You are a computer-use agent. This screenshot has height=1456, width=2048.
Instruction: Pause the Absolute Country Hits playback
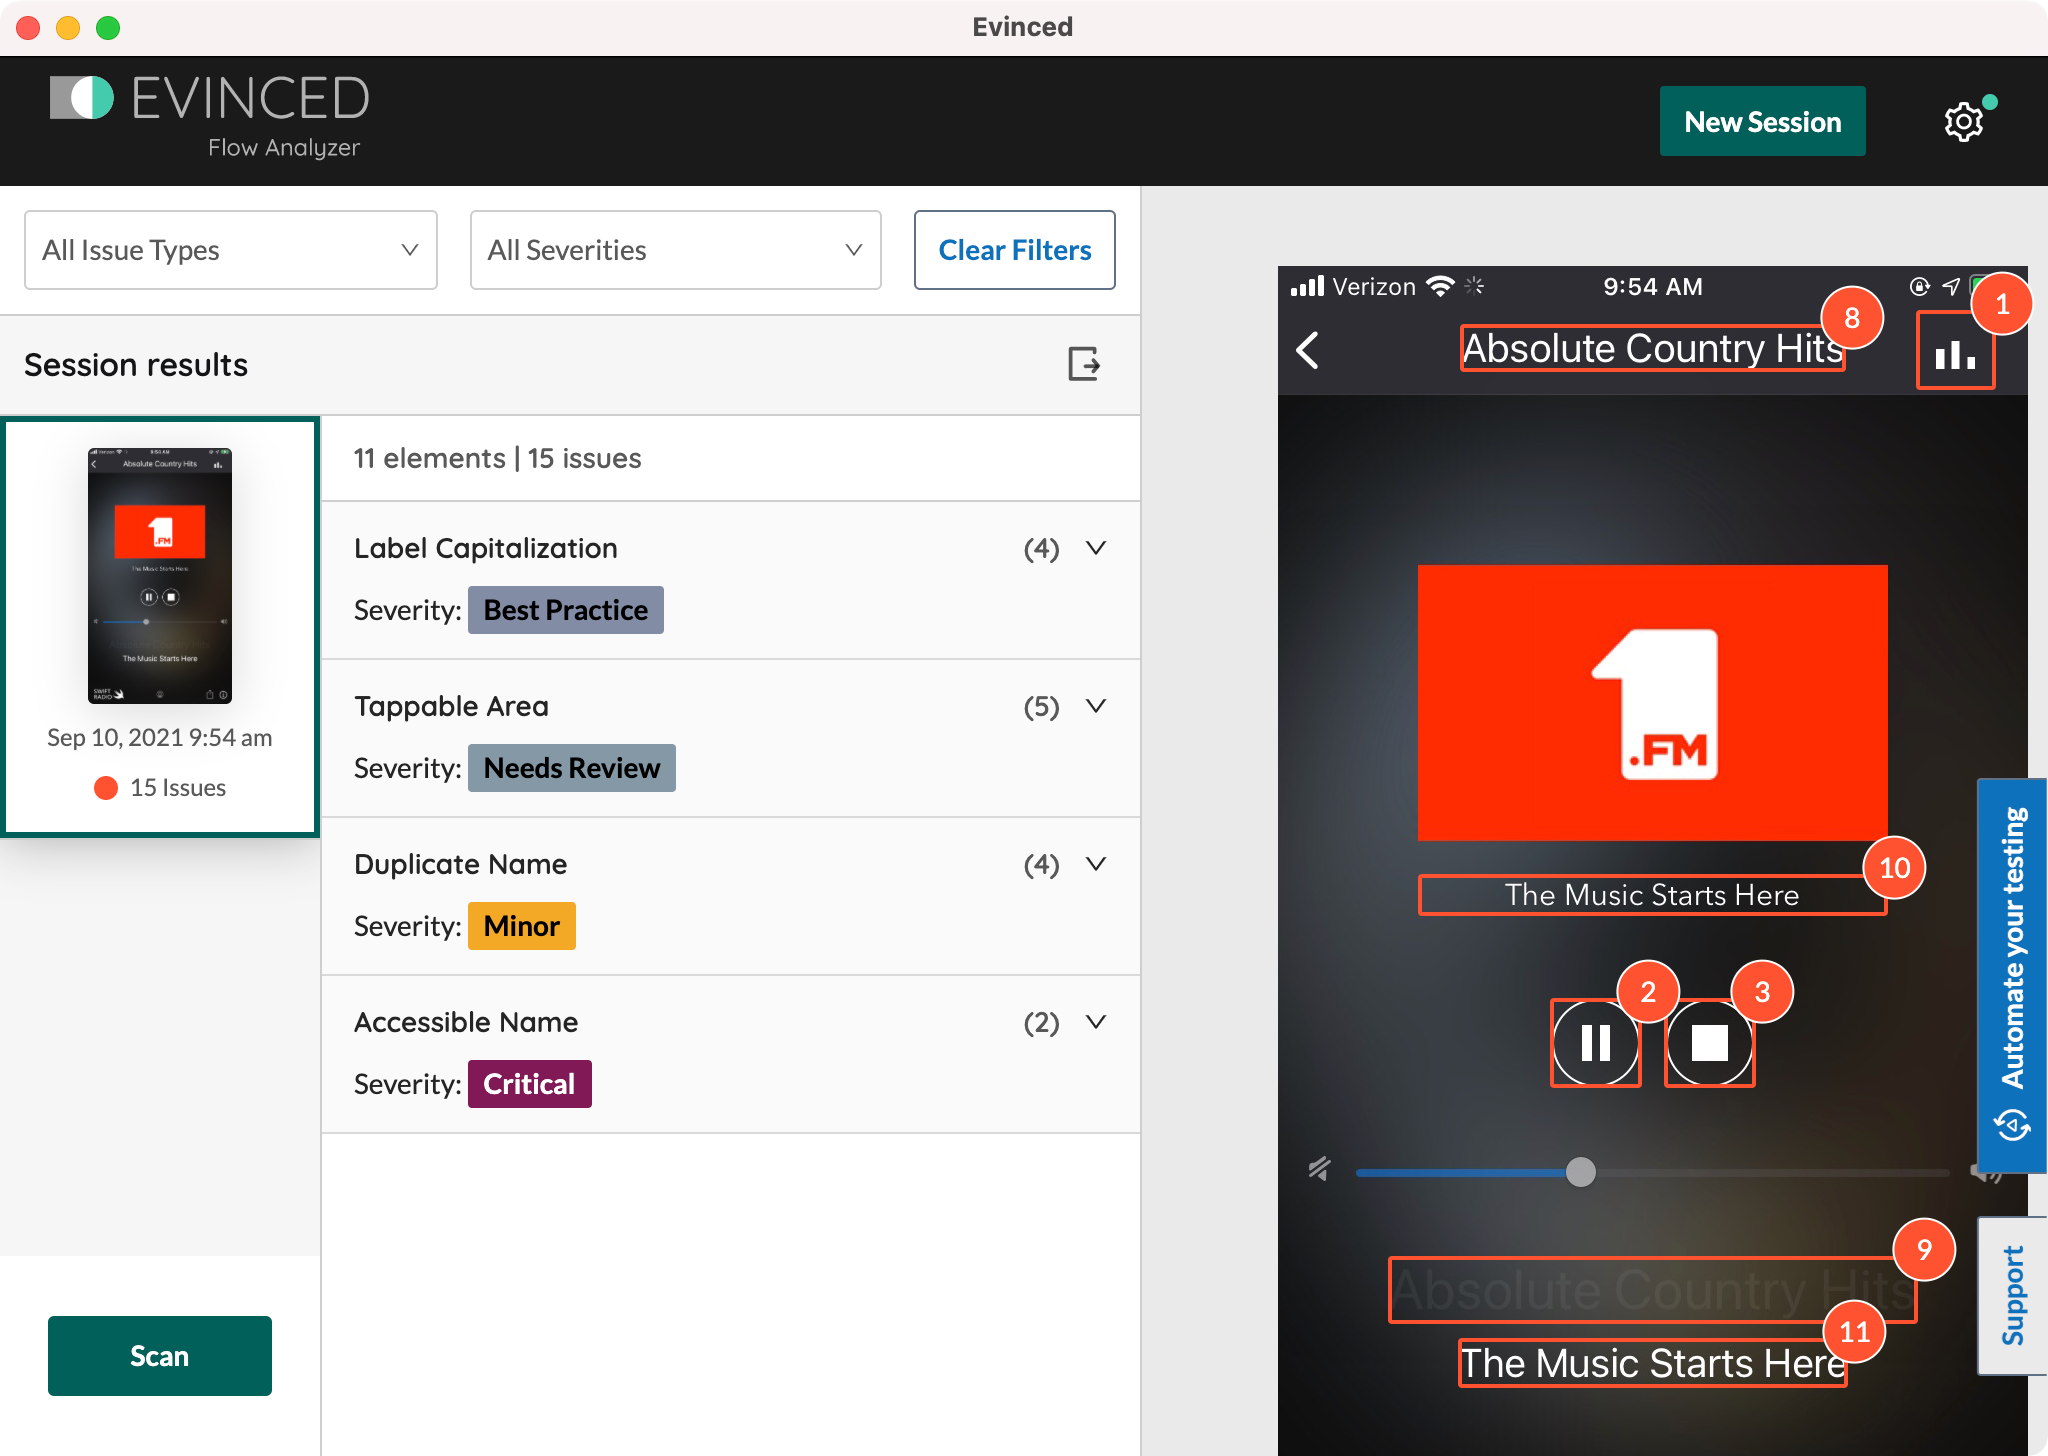(1595, 1043)
